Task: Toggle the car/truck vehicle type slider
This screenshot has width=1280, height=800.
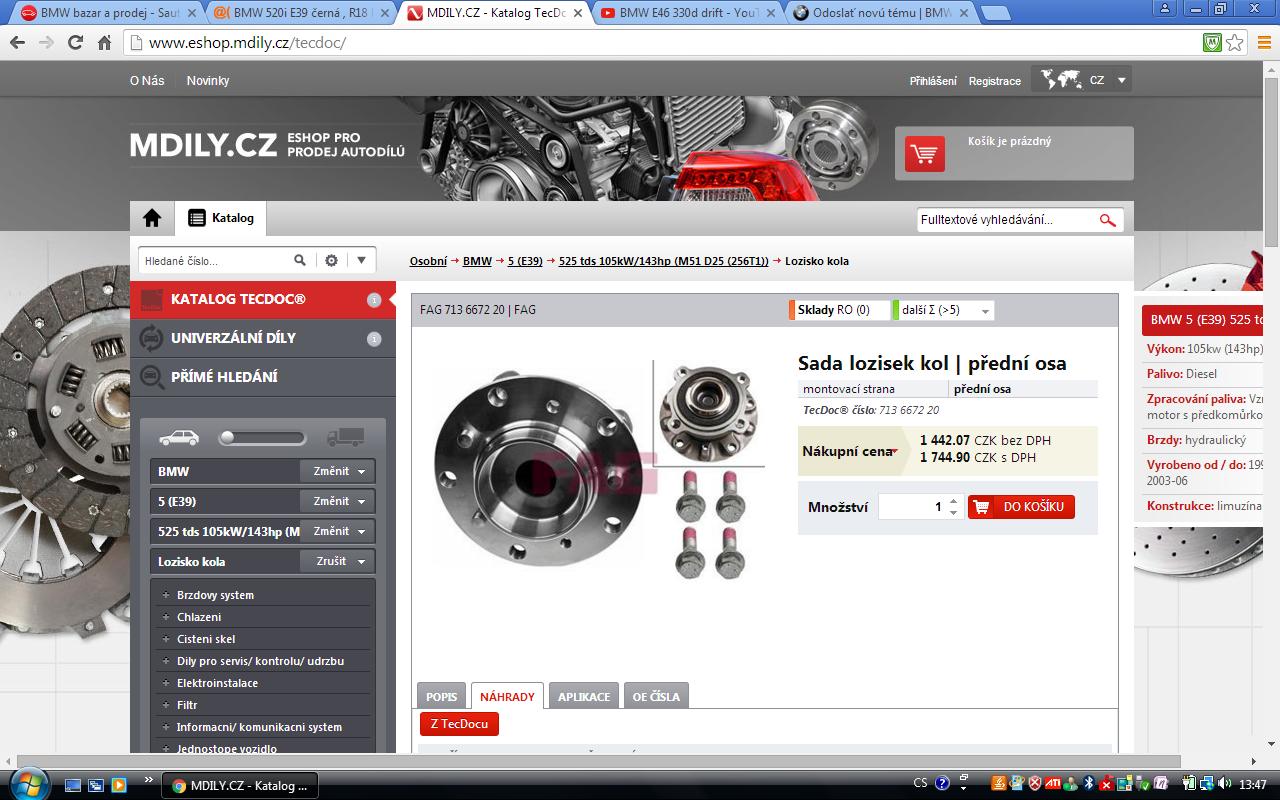Action: (x=262, y=438)
